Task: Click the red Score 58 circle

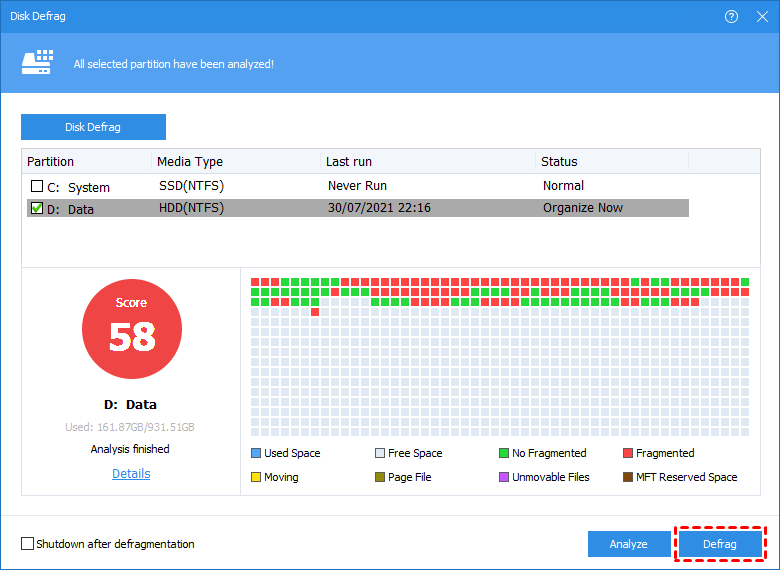Action: 132,328
